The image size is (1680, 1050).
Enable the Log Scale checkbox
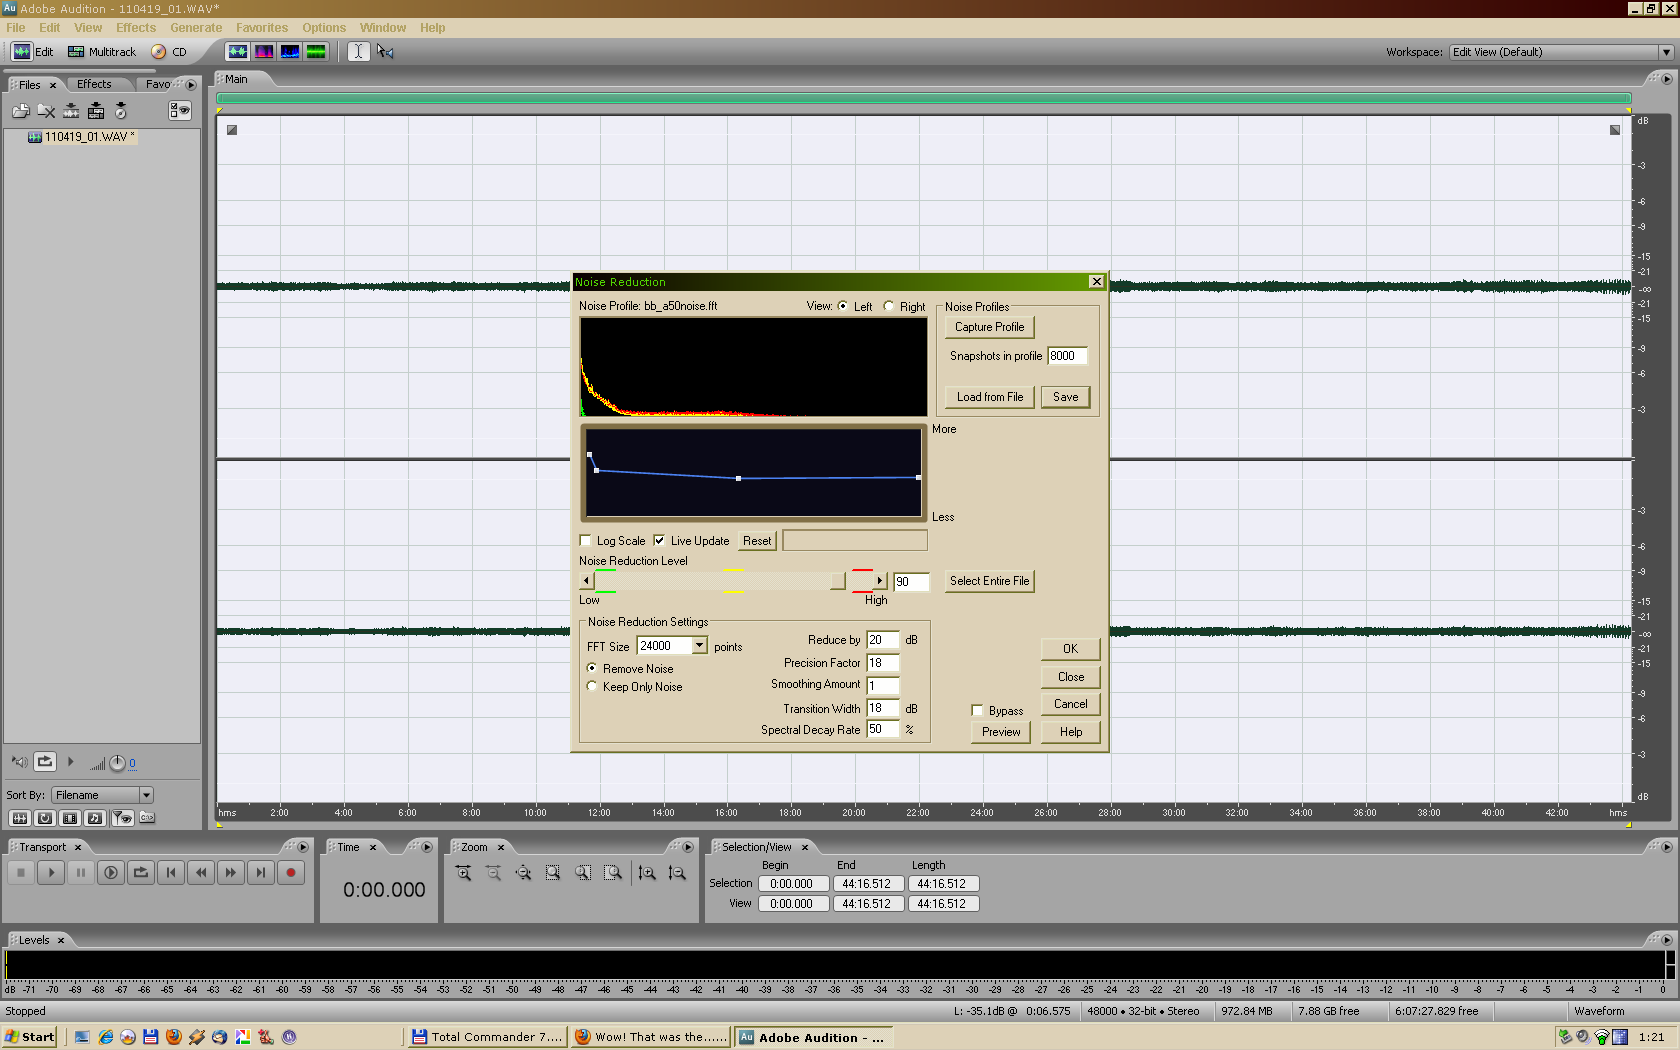click(x=586, y=541)
